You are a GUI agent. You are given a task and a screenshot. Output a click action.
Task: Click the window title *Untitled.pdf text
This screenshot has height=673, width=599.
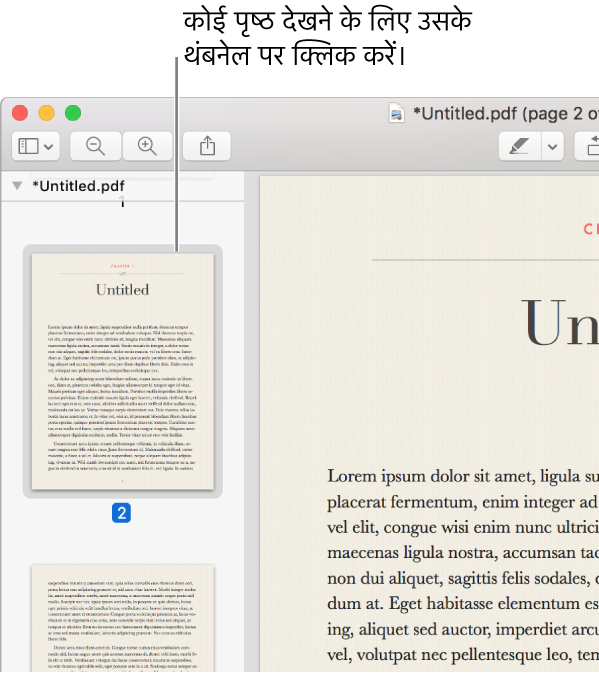[x=506, y=114]
